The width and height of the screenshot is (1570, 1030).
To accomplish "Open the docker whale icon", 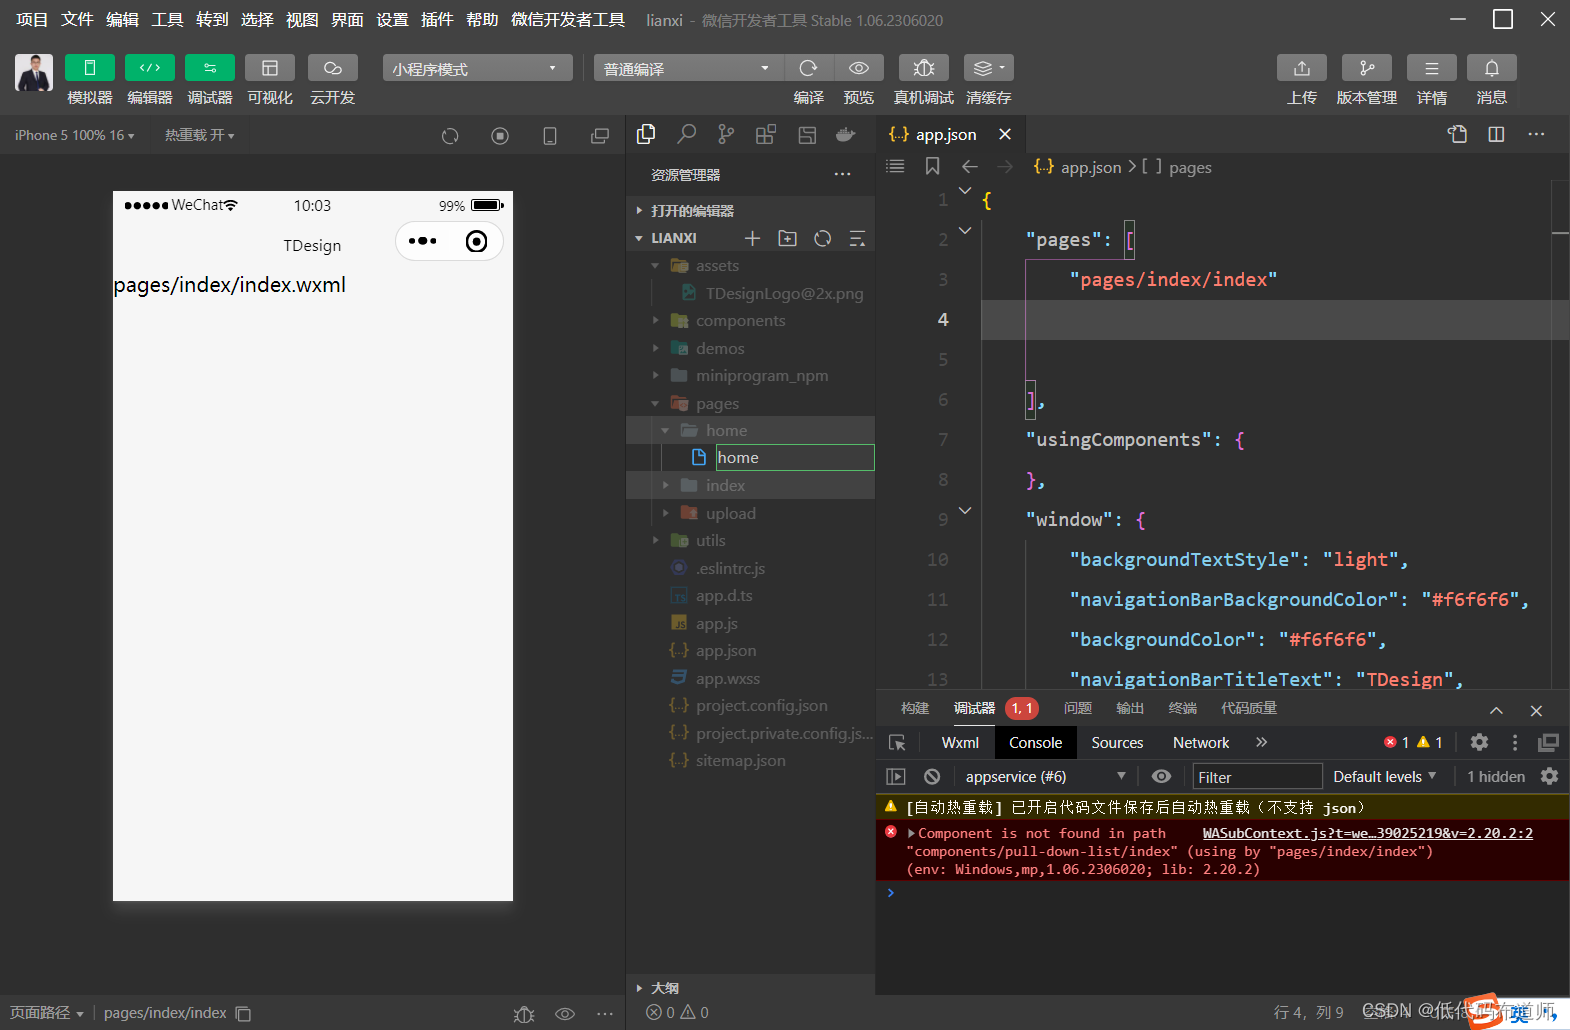I will 846,134.
